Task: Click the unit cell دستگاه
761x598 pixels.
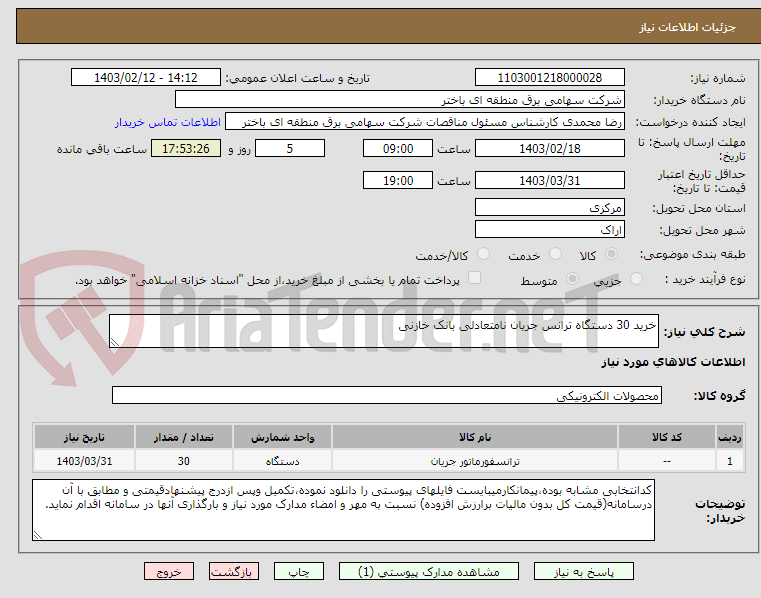Action: point(282,461)
